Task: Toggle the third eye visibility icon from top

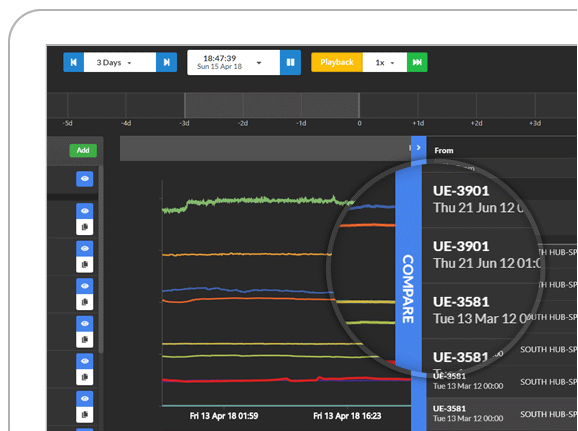Action: point(85,248)
